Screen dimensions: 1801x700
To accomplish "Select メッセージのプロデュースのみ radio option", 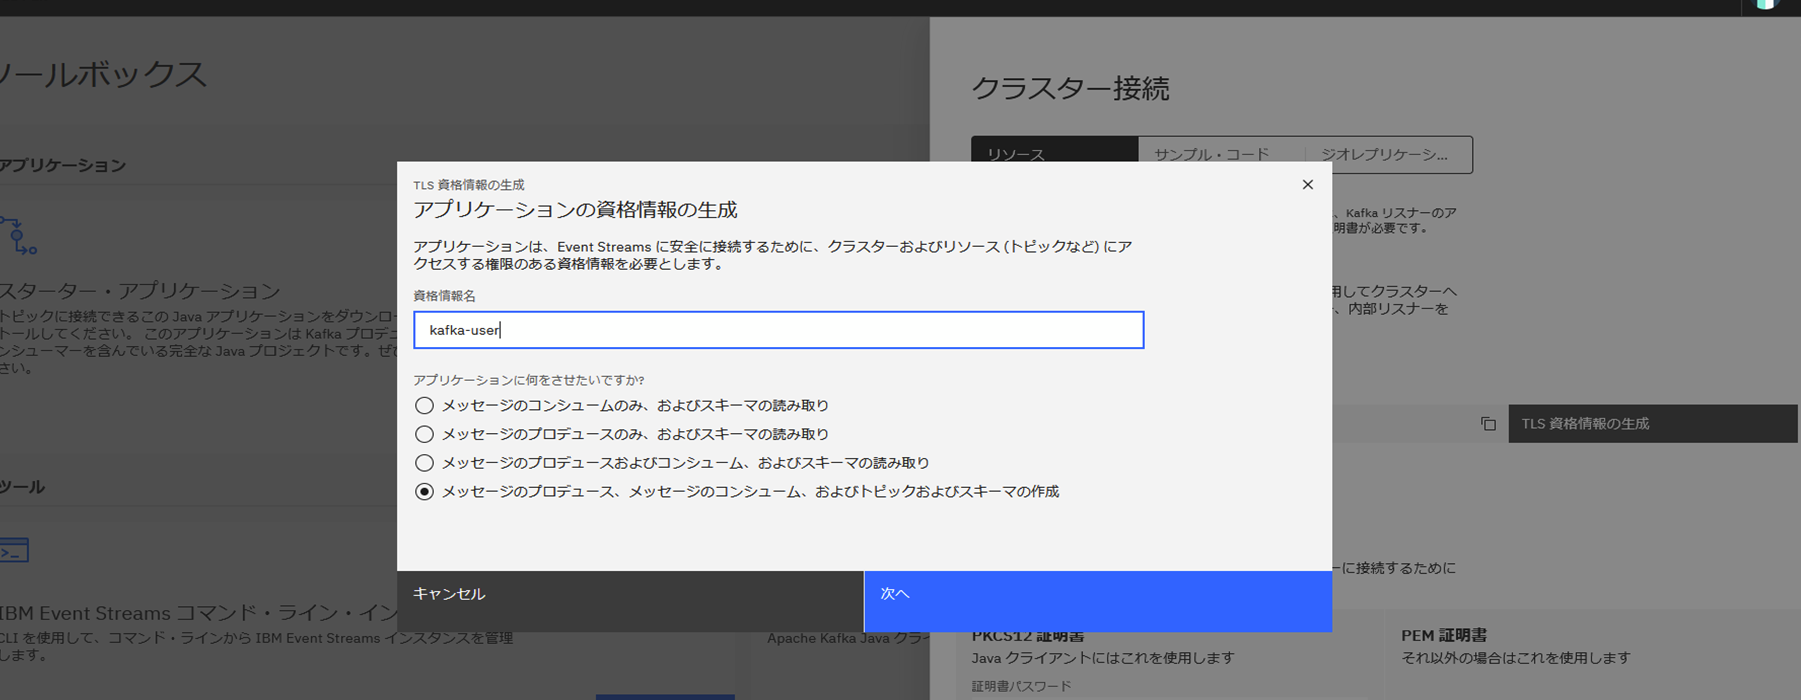I will [425, 434].
